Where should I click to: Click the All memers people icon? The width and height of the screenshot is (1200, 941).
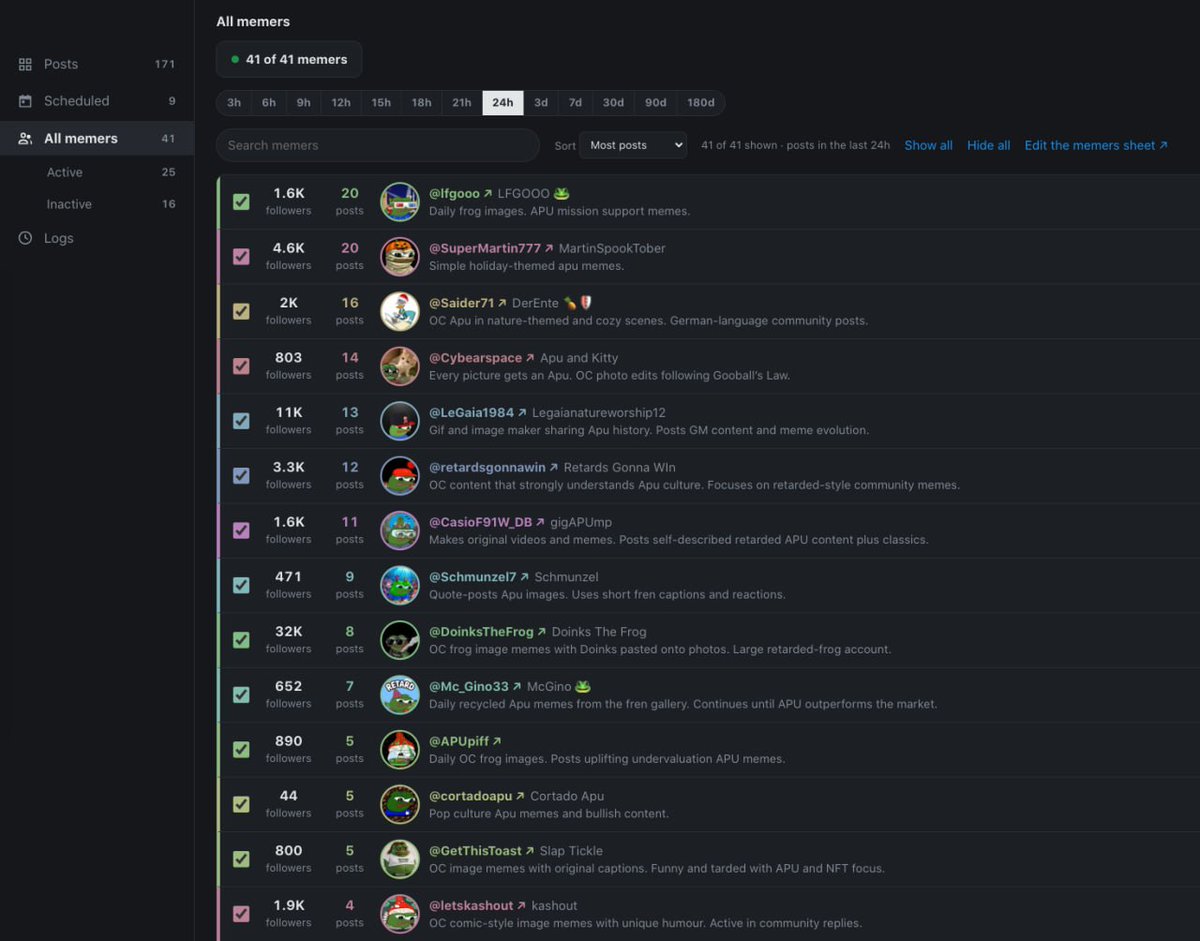(25, 138)
